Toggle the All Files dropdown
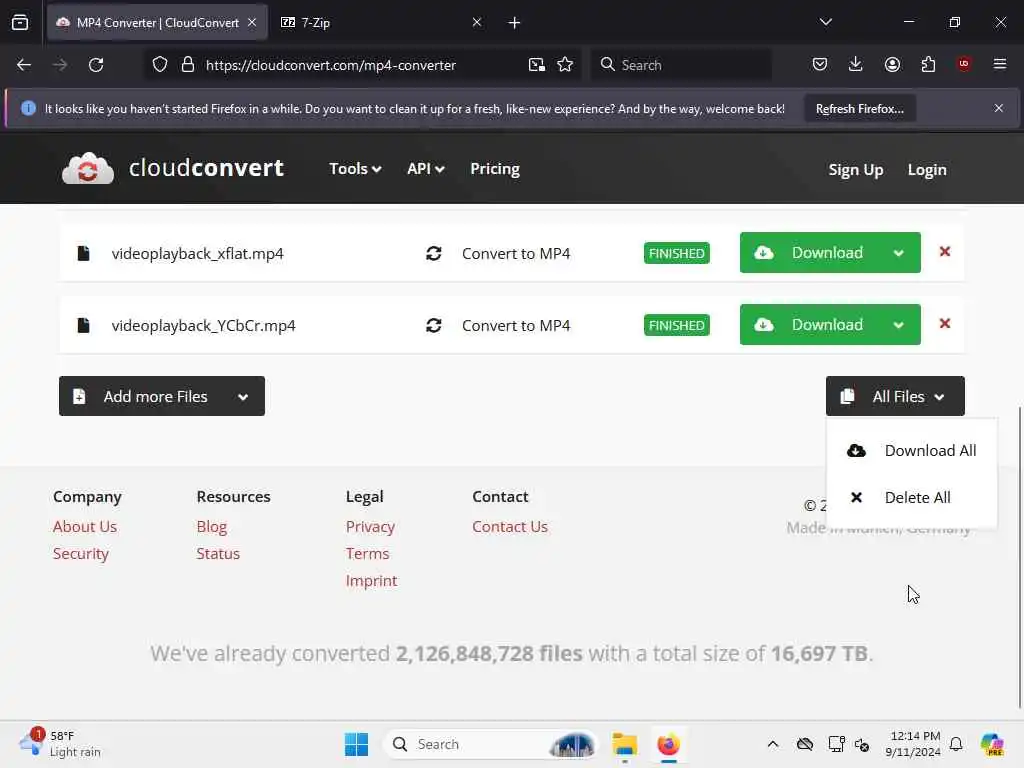This screenshot has height=768, width=1024. click(x=895, y=396)
